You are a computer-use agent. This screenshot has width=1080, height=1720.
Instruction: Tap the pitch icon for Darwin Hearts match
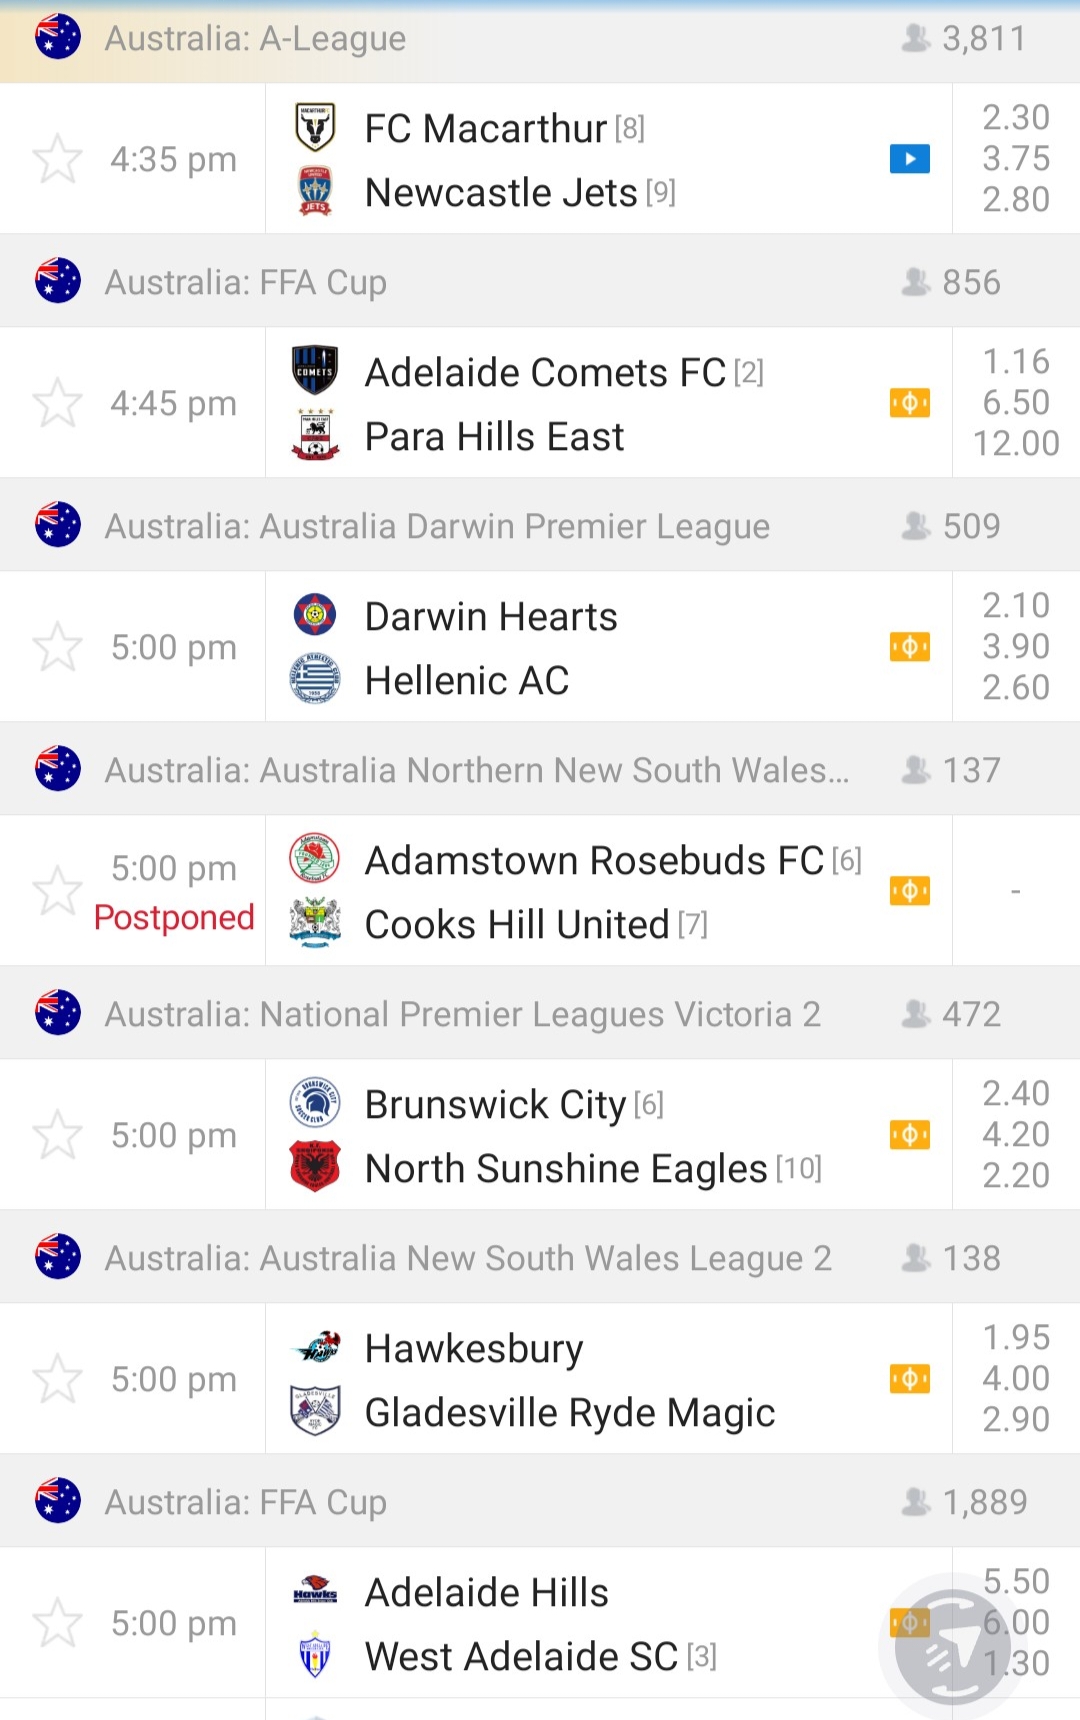910,647
